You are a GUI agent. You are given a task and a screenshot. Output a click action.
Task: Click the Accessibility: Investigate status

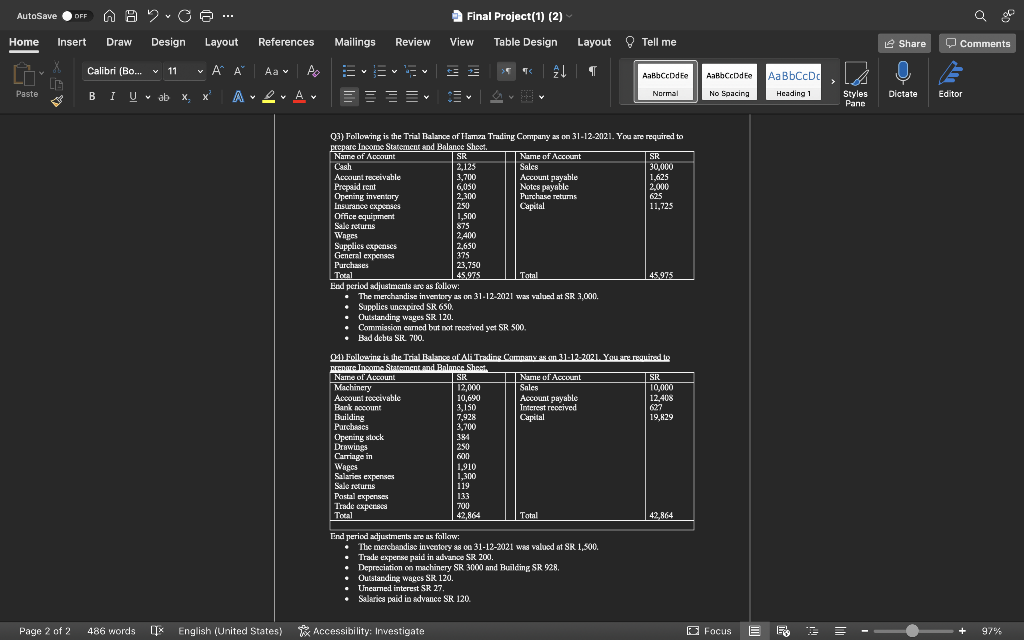[361, 631]
